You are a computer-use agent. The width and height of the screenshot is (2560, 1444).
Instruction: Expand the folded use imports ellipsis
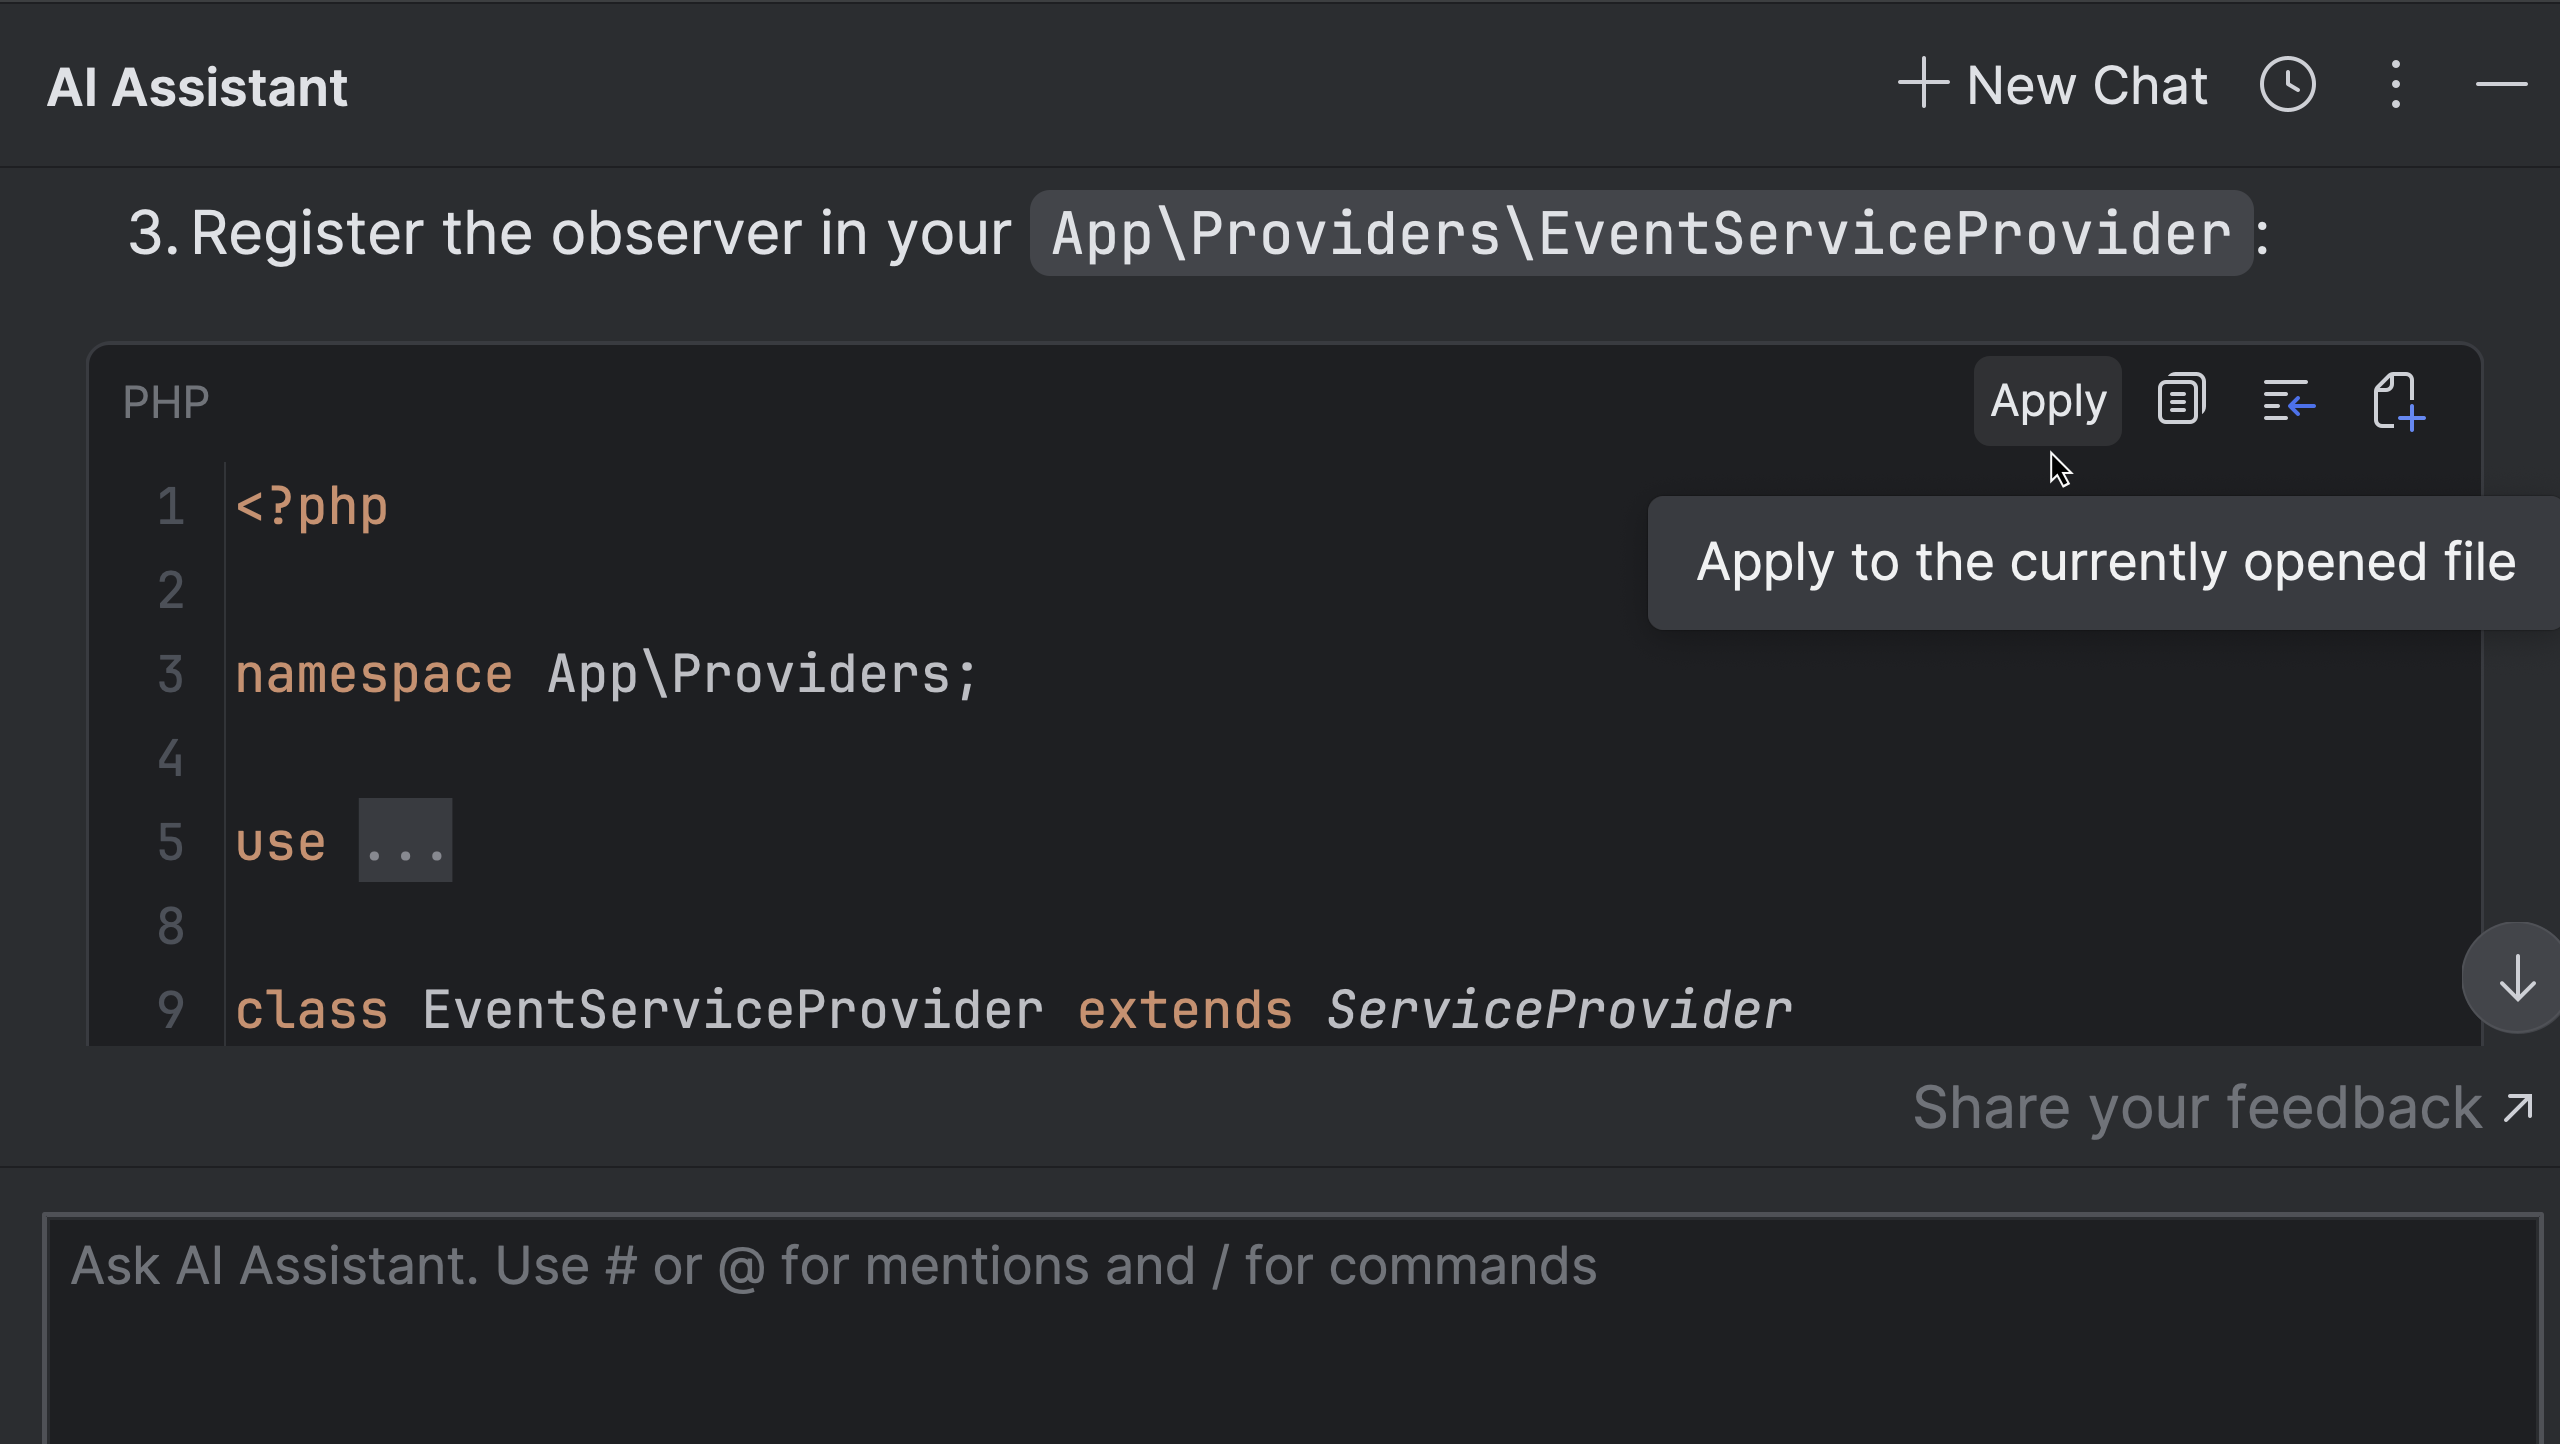[405, 841]
